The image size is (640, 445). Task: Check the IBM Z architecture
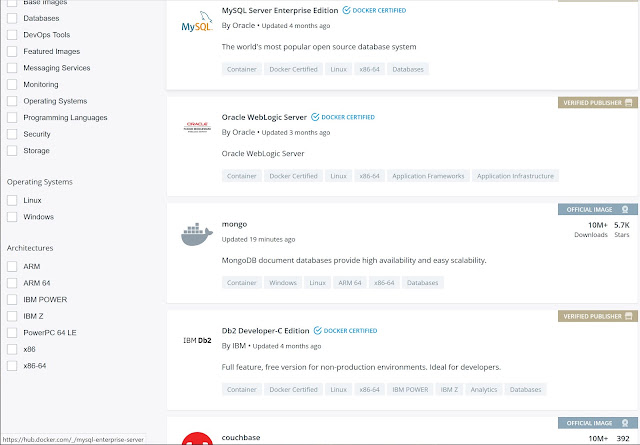coord(12,316)
